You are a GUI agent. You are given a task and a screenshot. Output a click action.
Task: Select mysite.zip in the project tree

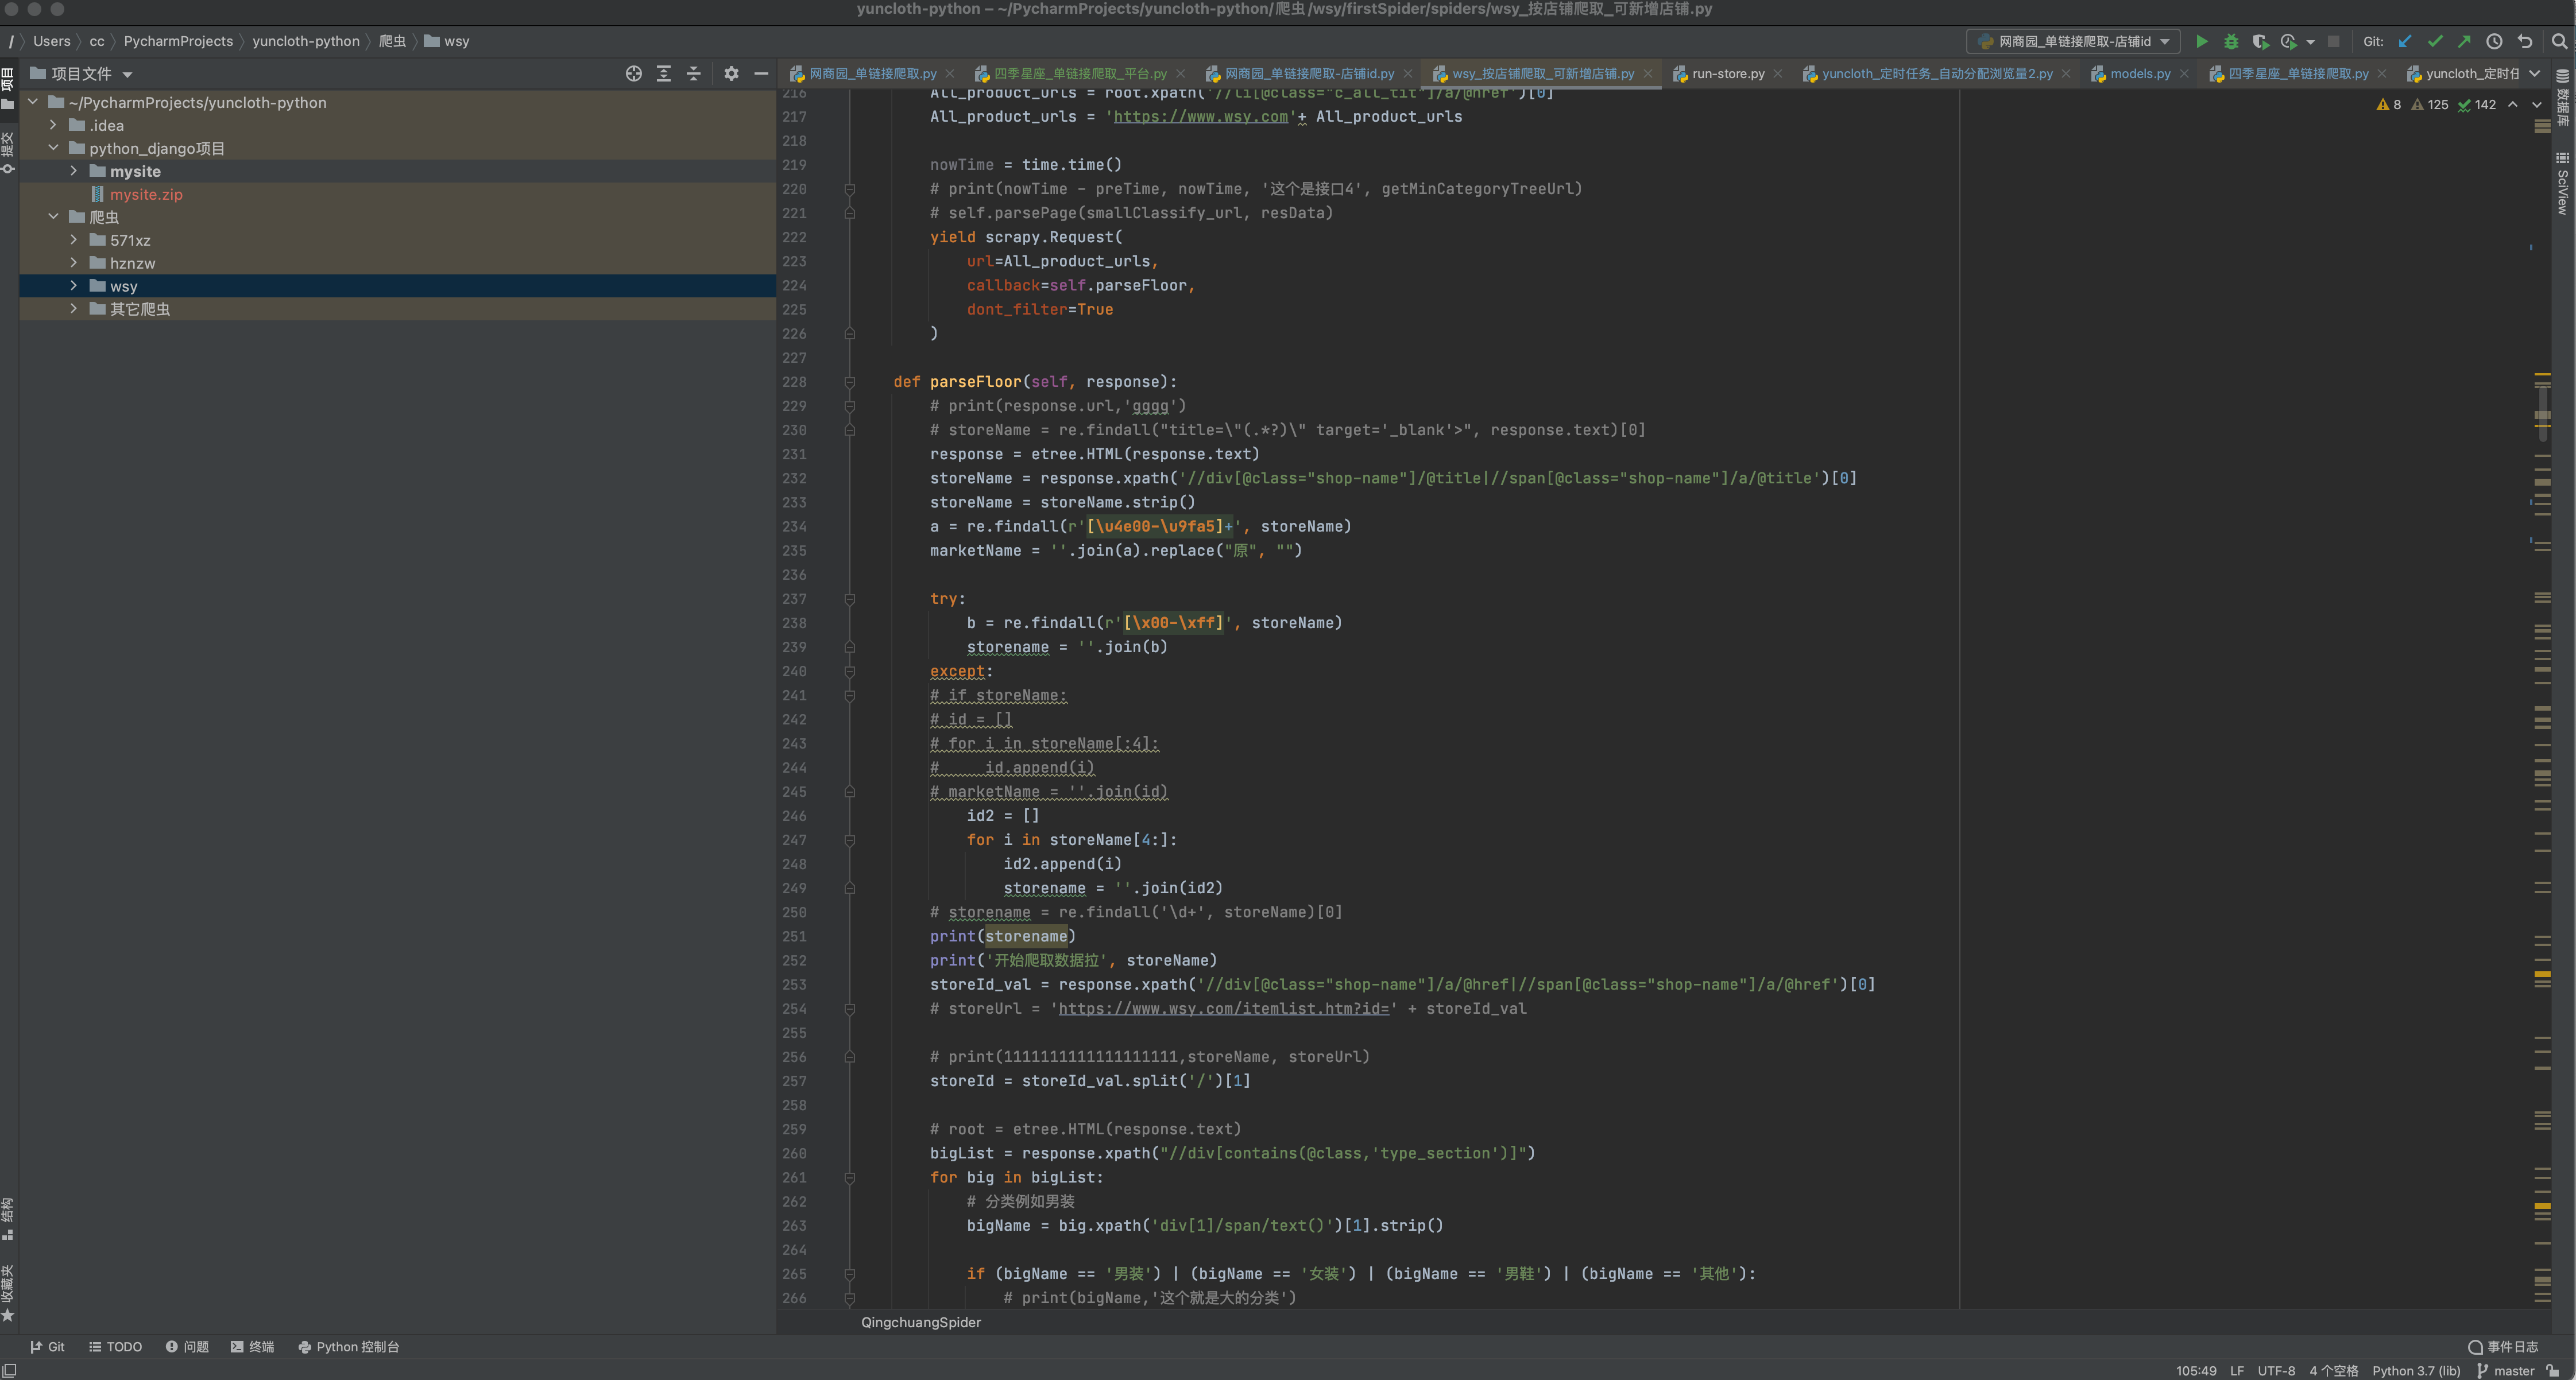coord(146,194)
